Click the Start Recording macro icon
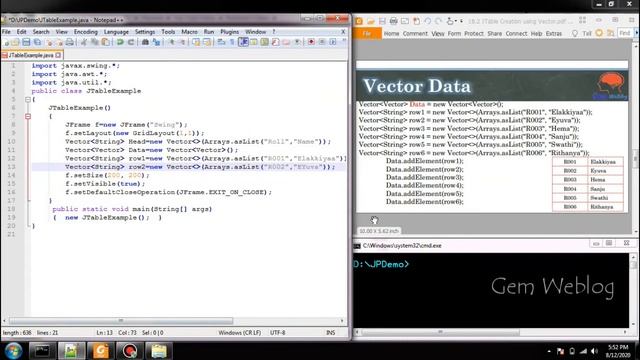This screenshot has height=360, width=640. coord(311,42)
